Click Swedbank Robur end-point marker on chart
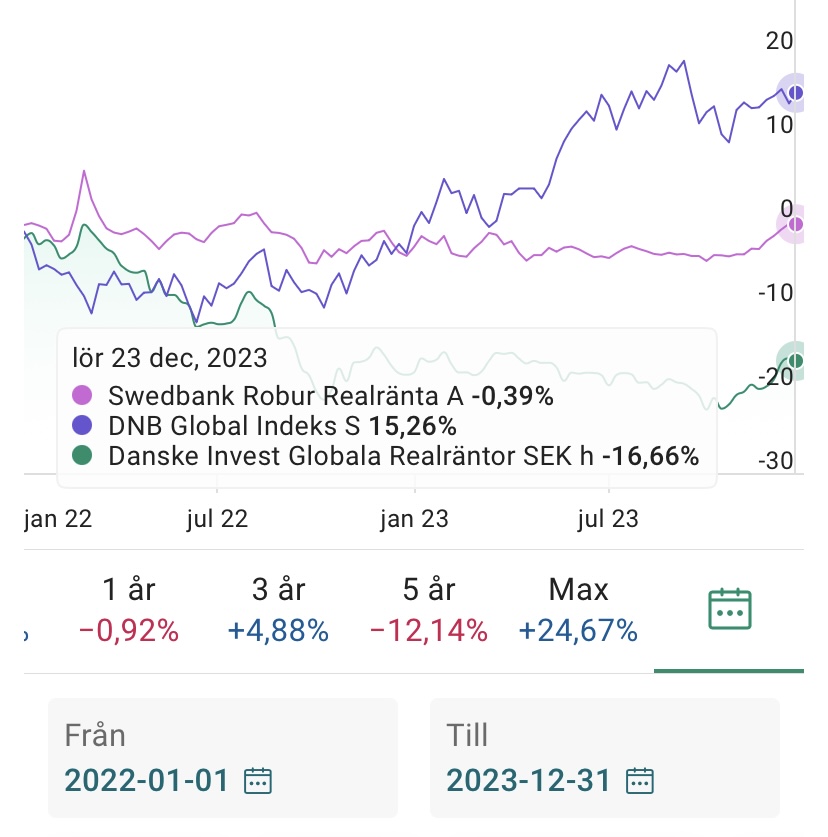828x837 pixels. tap(796, 224)
